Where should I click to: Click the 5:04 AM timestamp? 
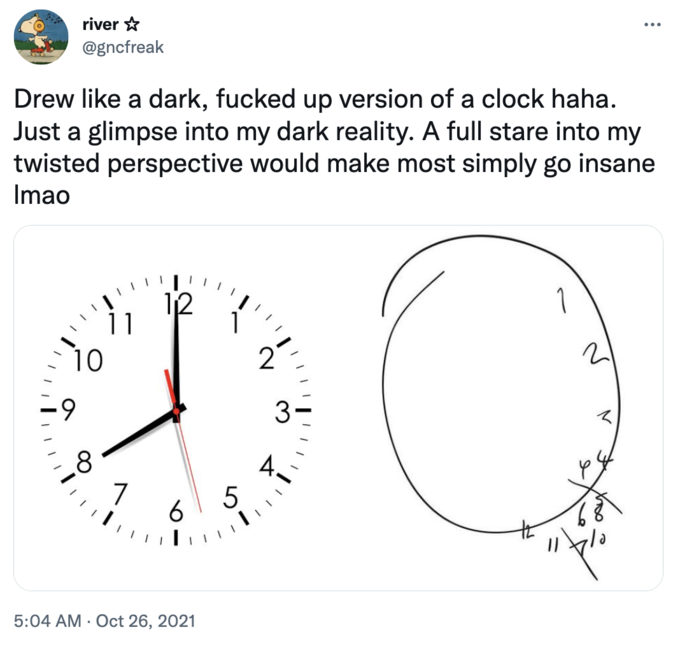tap(45, 620)
